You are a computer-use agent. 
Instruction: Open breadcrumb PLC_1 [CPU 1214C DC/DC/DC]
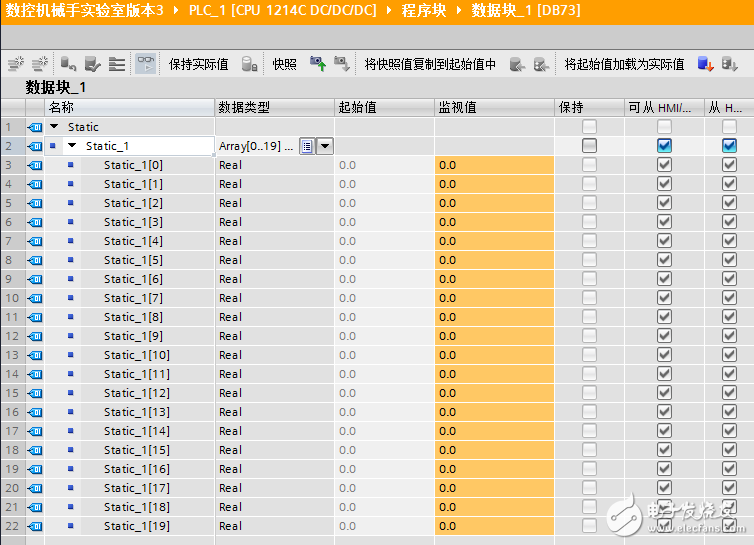tap(283, 10)
